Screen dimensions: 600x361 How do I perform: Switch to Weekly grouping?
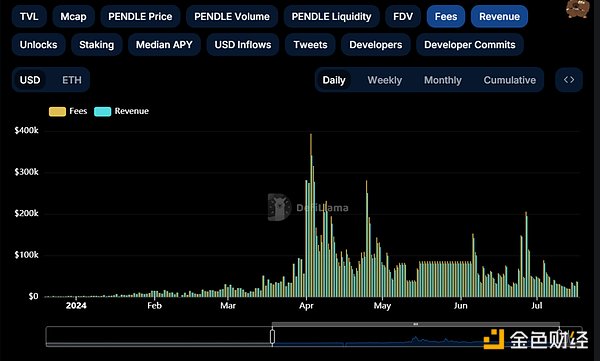point(385,80)
